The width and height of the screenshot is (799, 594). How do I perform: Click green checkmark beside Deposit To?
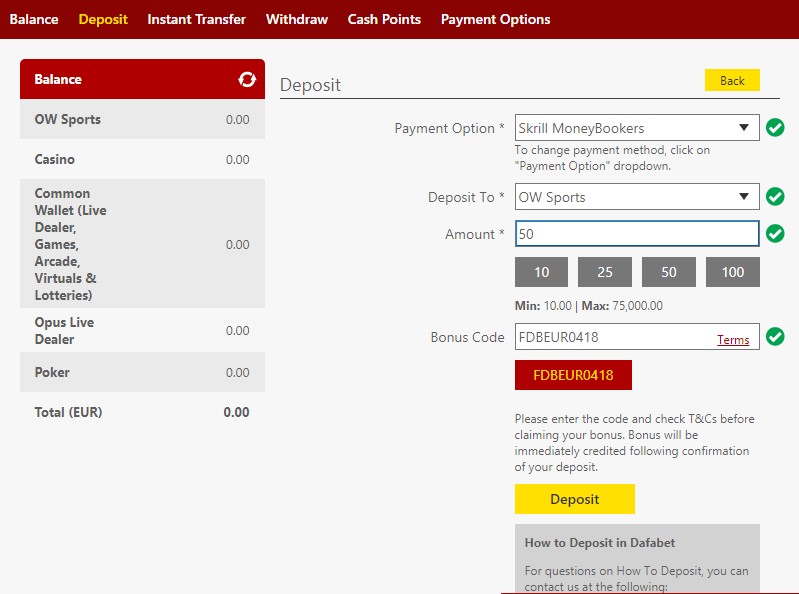click(775, 197)
